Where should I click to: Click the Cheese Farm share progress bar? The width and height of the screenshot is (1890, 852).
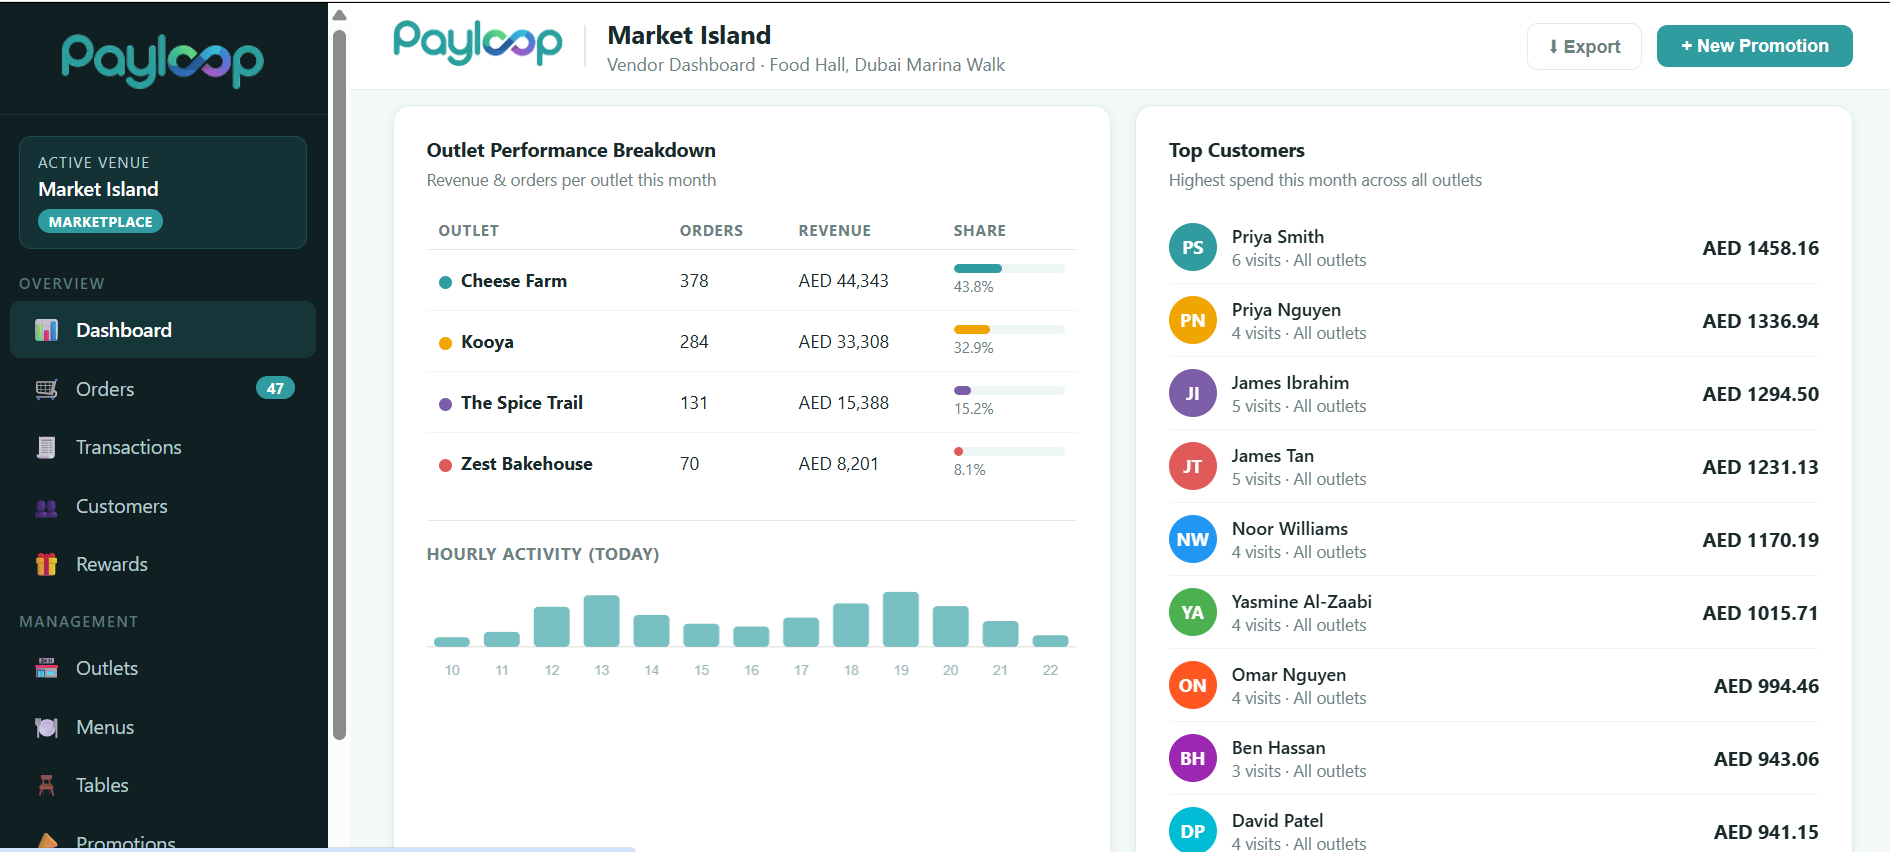coord(1009,268)
